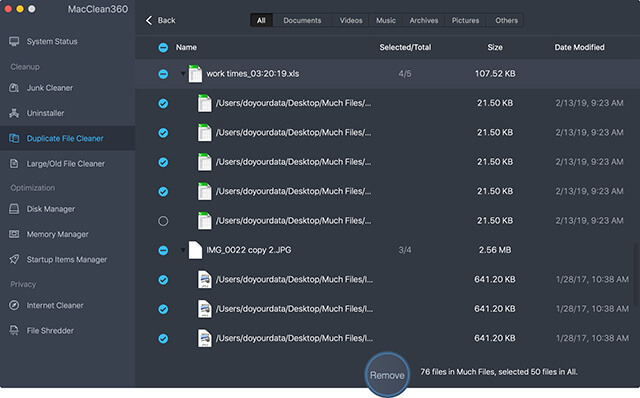
Task: Select the Memory Manager icon
Action: pos(14,234)
